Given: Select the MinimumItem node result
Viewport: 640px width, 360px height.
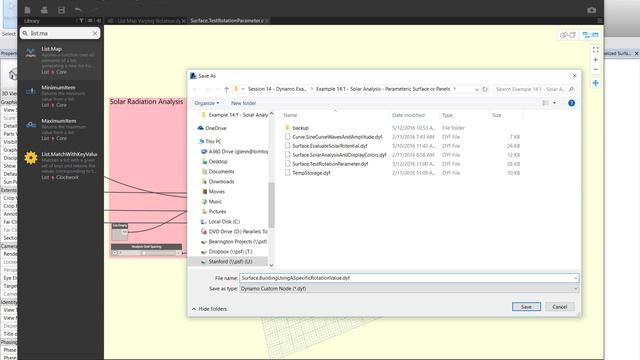Looking at the screenshot, I should 61,96.
